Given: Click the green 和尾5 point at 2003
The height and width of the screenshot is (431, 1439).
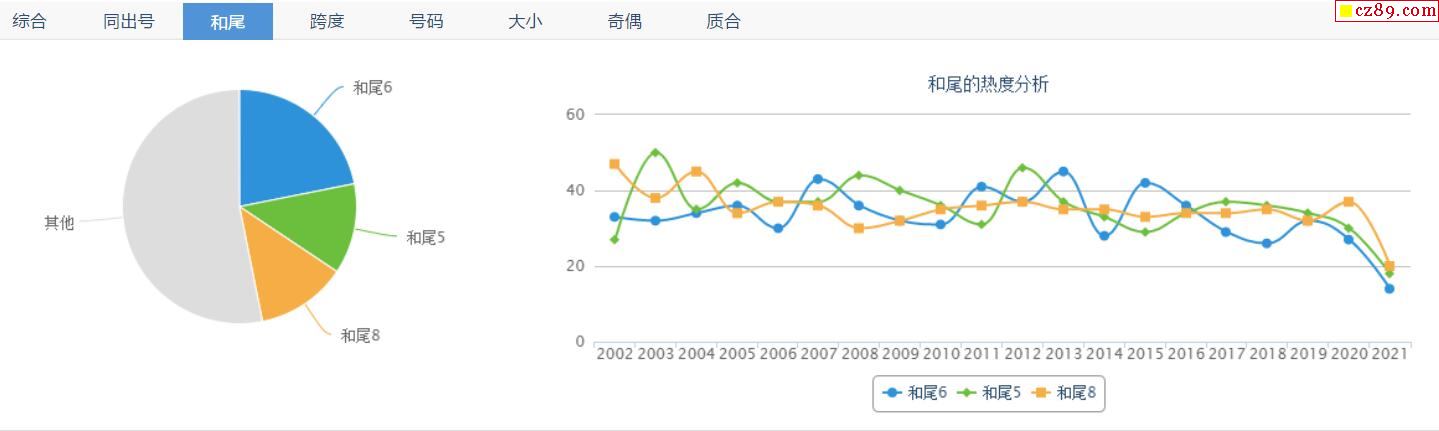Looking at the screenshot, I should point(655,152).
